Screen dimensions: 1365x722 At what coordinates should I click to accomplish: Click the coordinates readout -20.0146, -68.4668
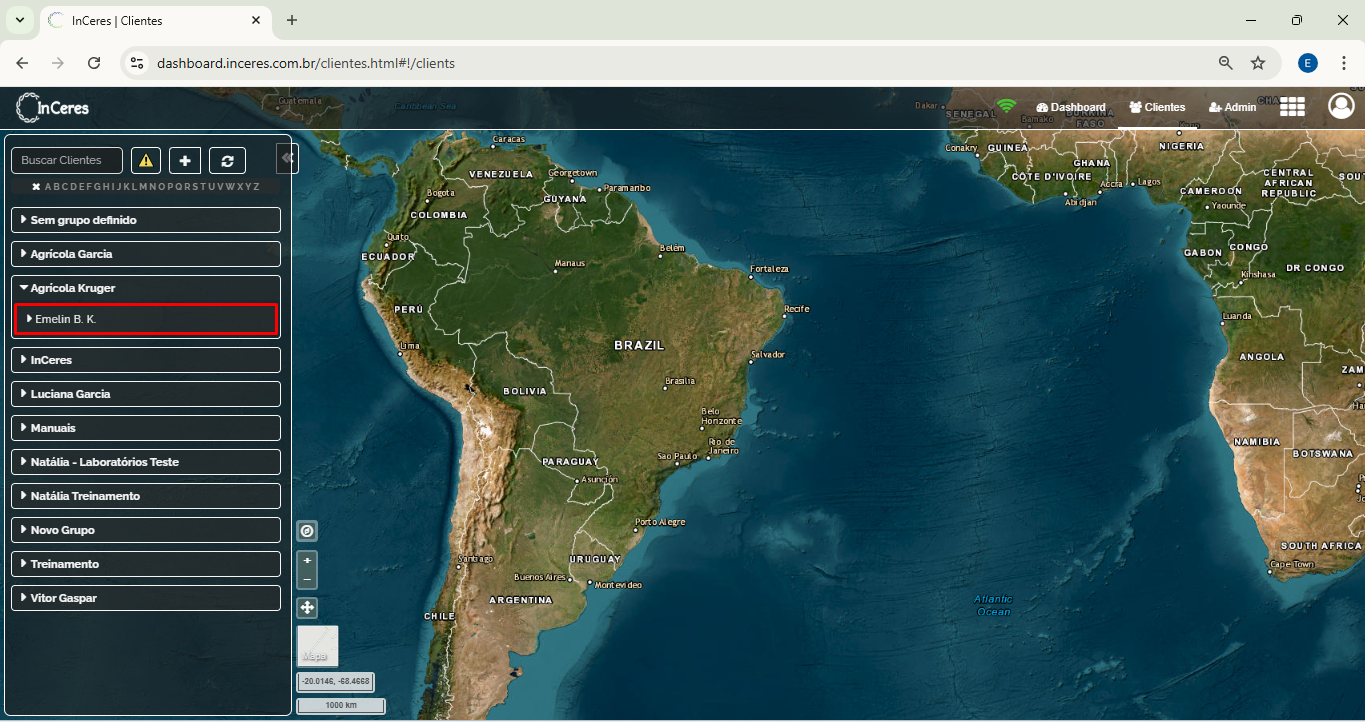[336, 682]
